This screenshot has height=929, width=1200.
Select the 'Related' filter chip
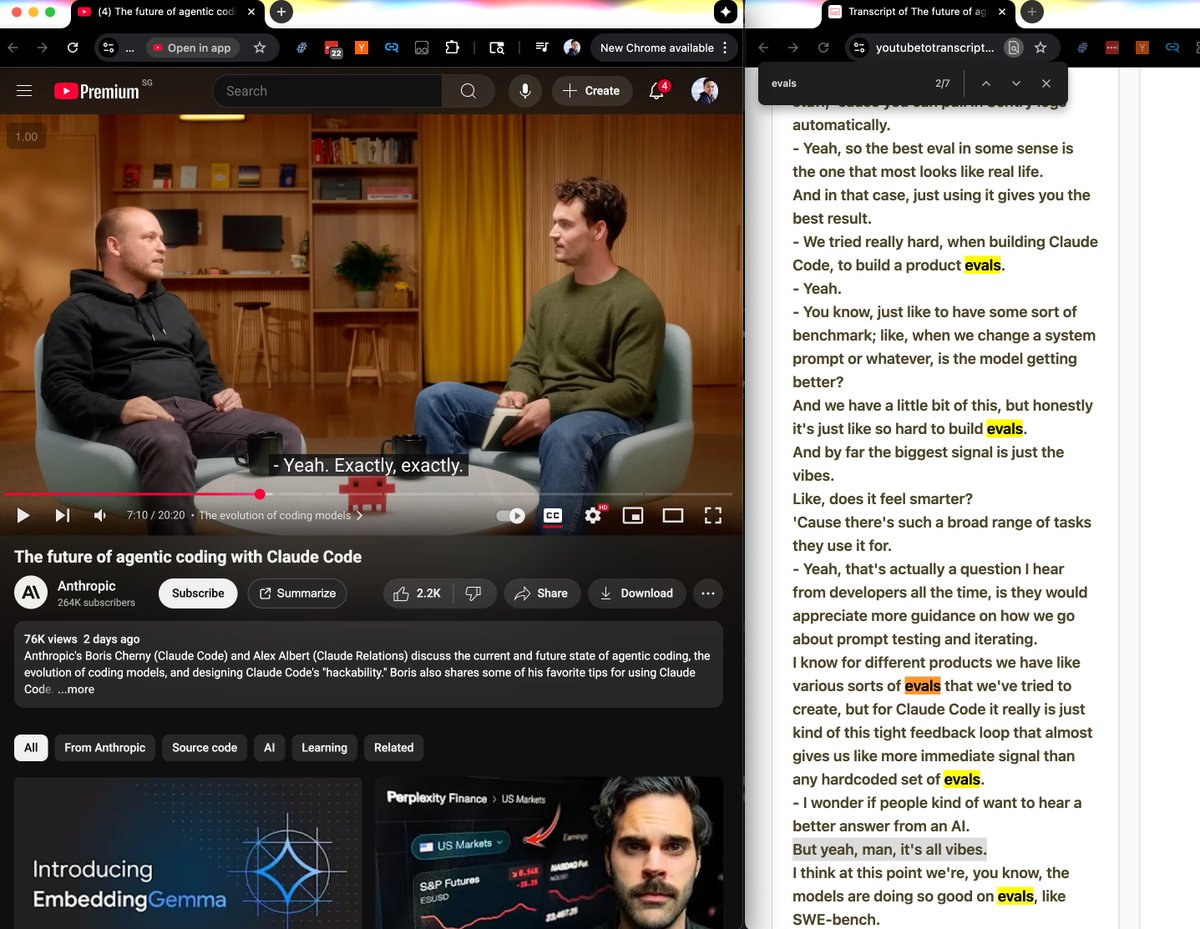coord(394,747)
